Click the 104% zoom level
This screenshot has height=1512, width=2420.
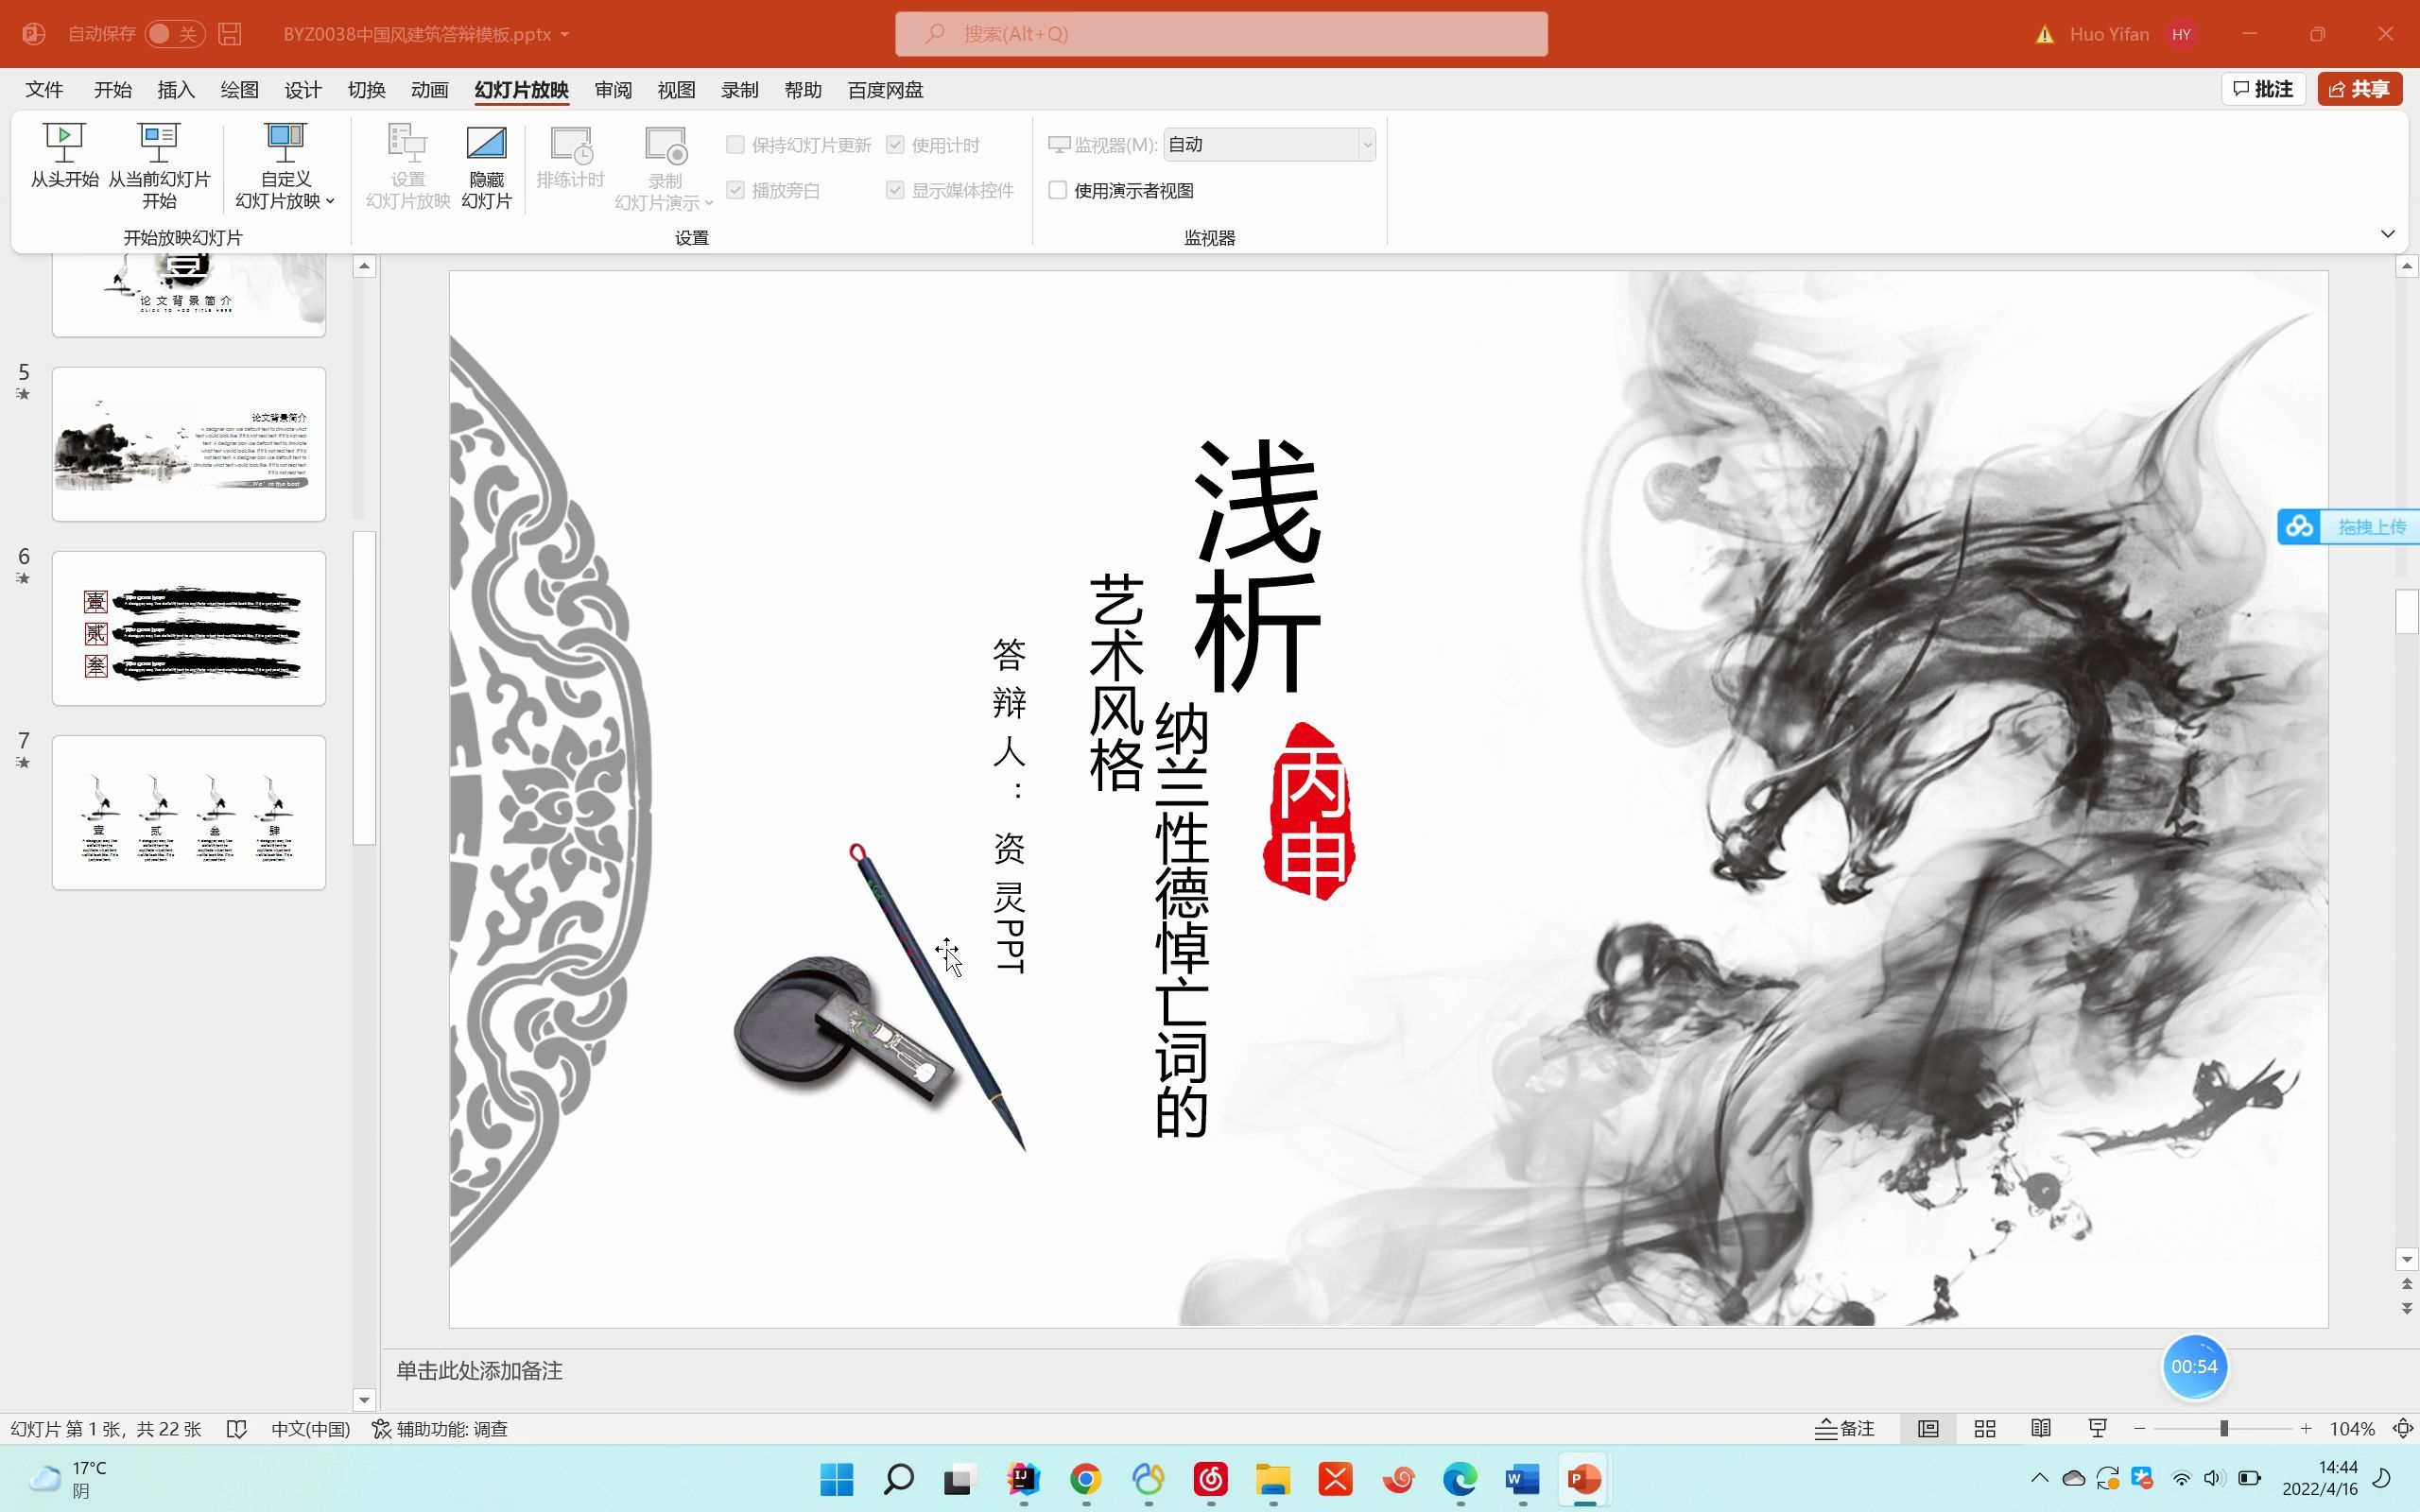(x=2352, y=1429)
